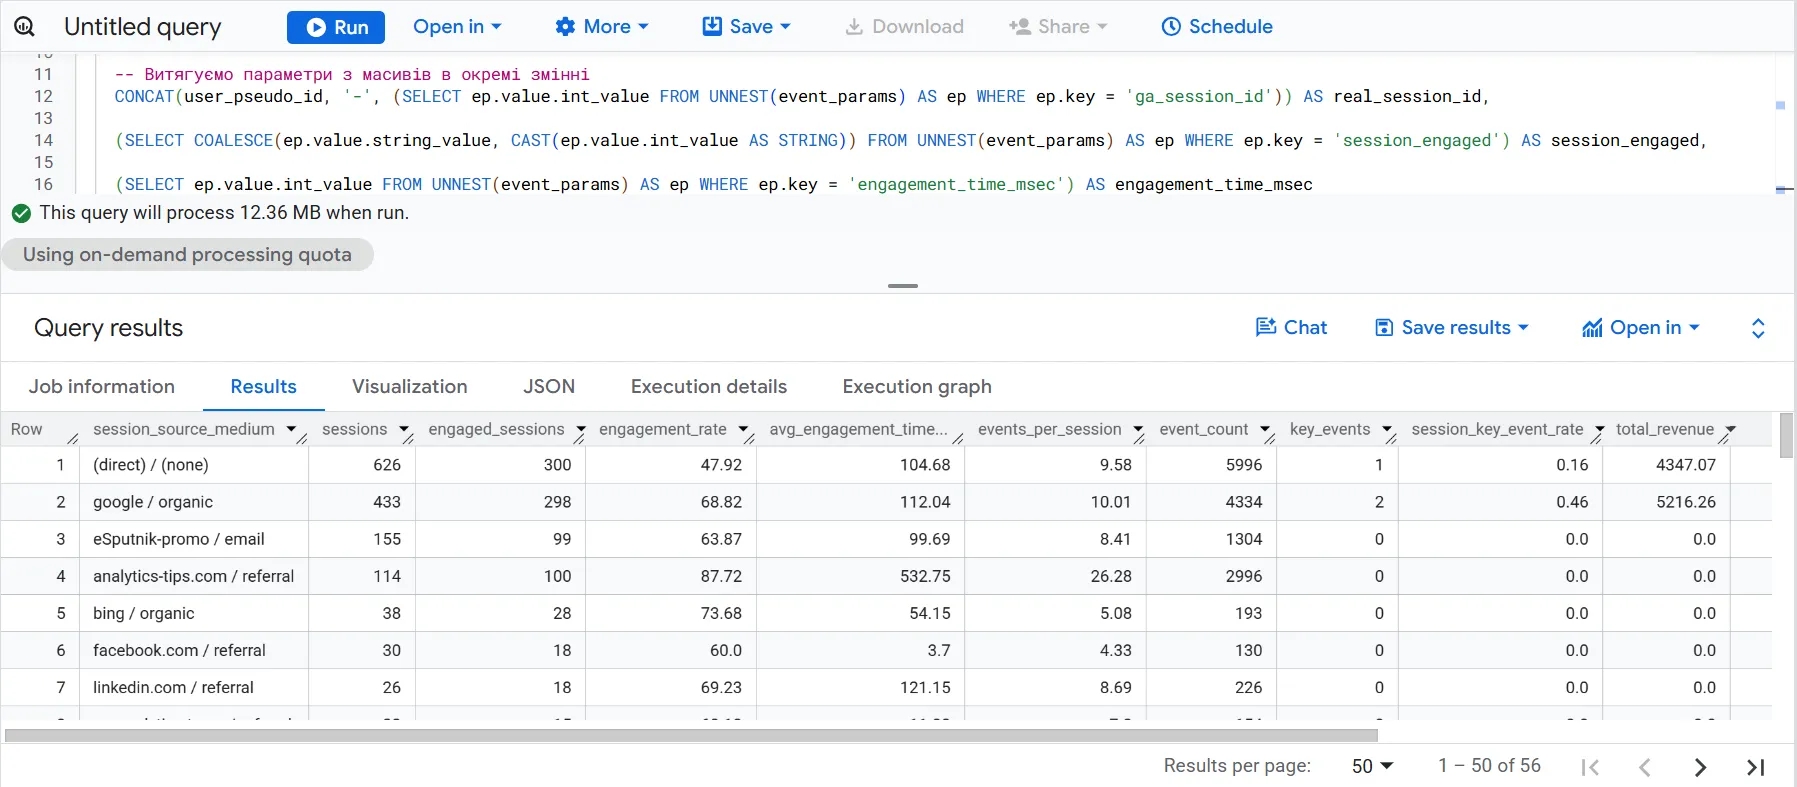Viewport: 1797px width, 787px height.
Task: Click avg_engagement_time column resize handle
Action: pyautogui.click(x=957, y=438)
